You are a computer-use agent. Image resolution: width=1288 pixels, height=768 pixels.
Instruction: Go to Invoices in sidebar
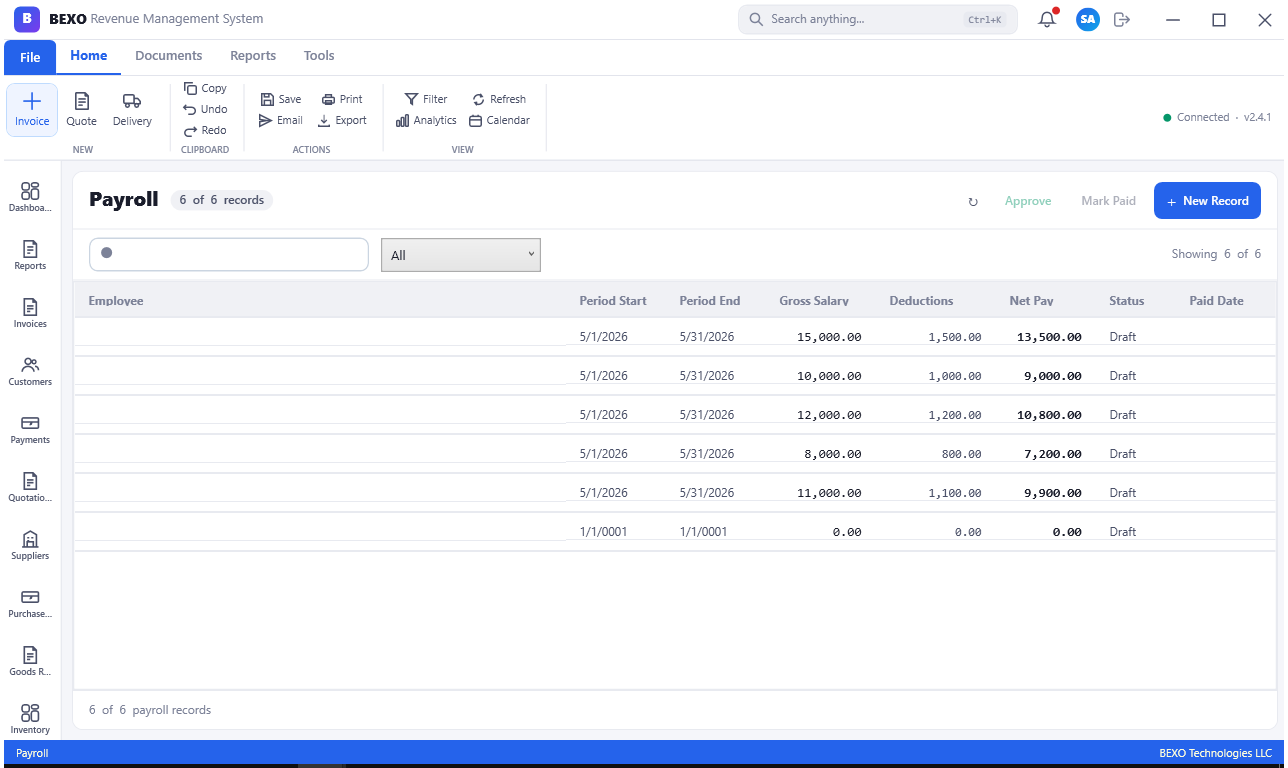[30, 313]
